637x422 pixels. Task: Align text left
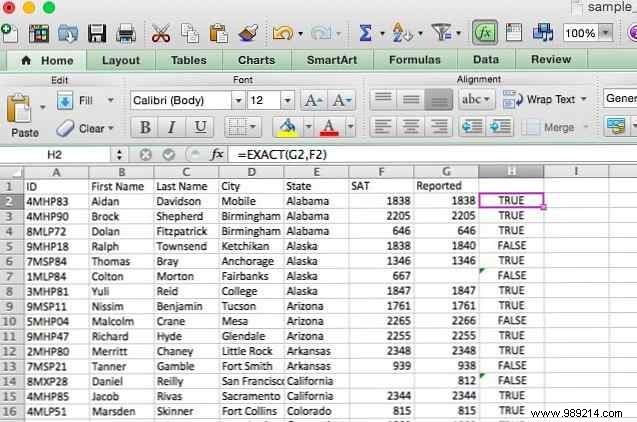click(x=383, y=127)
